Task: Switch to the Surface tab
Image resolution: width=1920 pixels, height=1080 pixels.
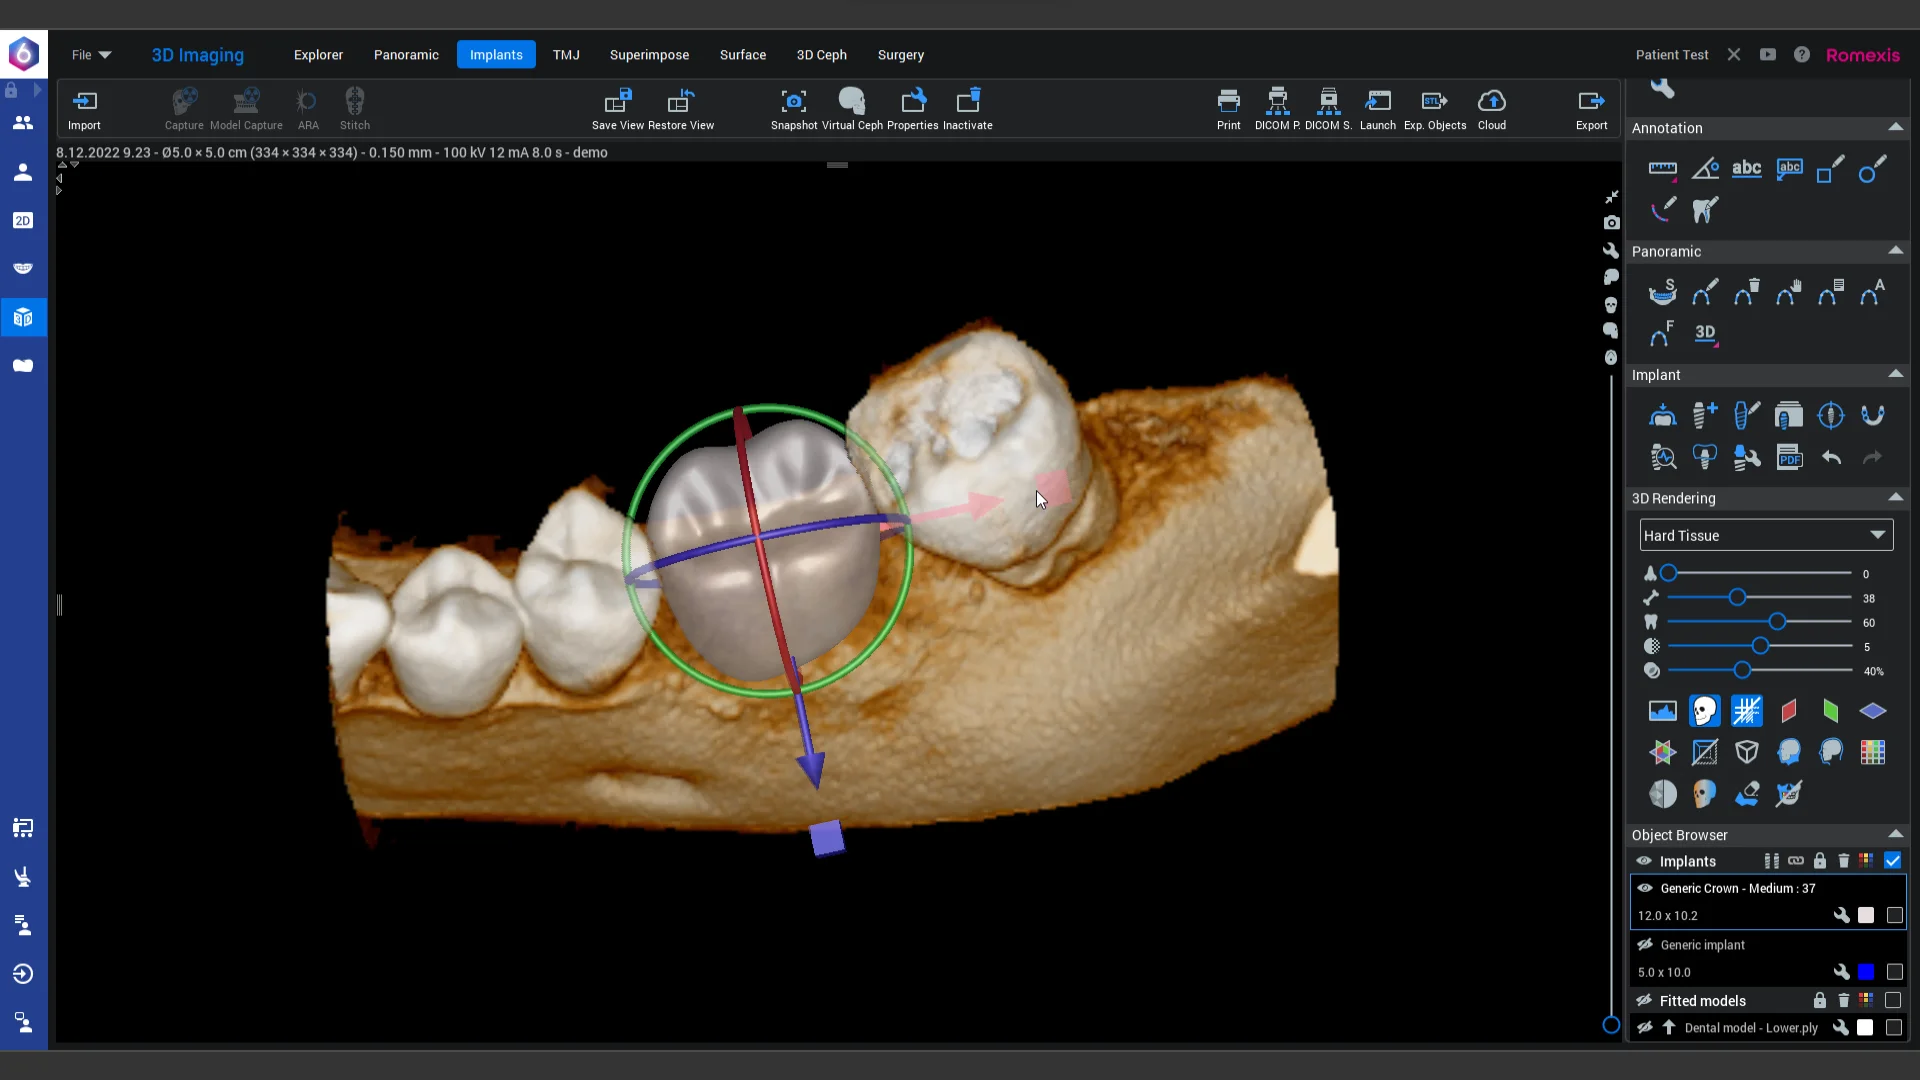Action: coord(743,55)
